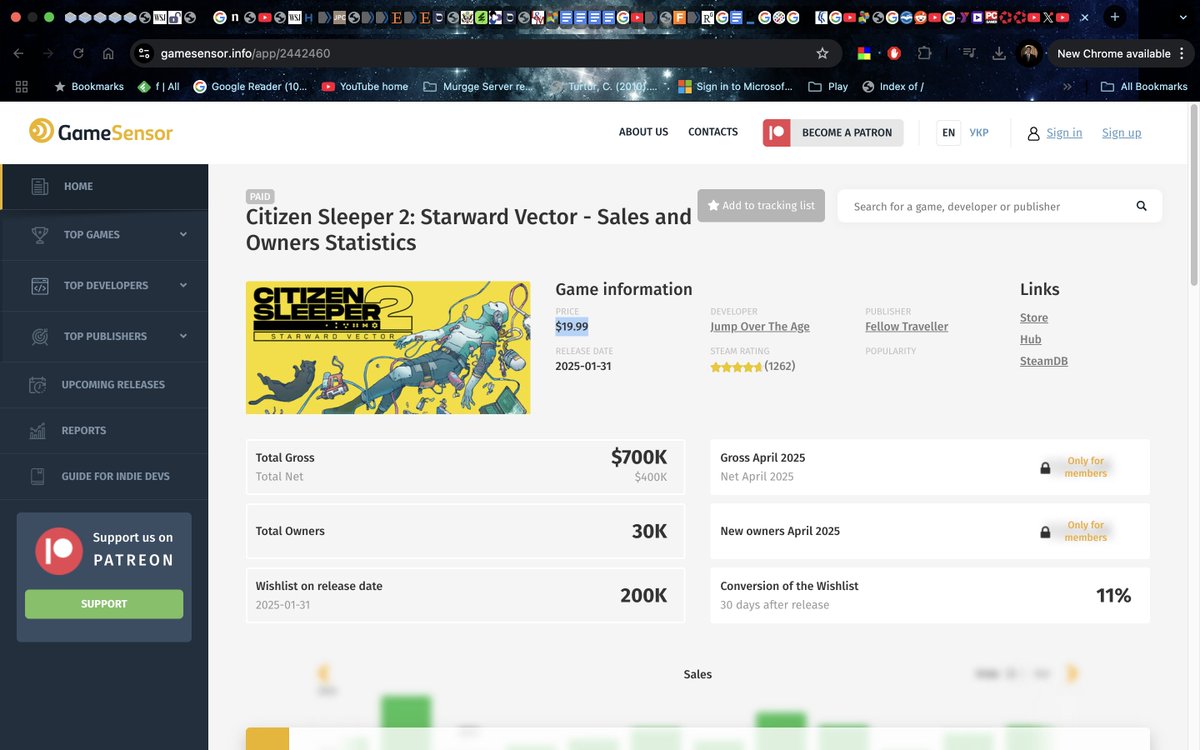Click the browser home icon

click(x=108, y=53)
